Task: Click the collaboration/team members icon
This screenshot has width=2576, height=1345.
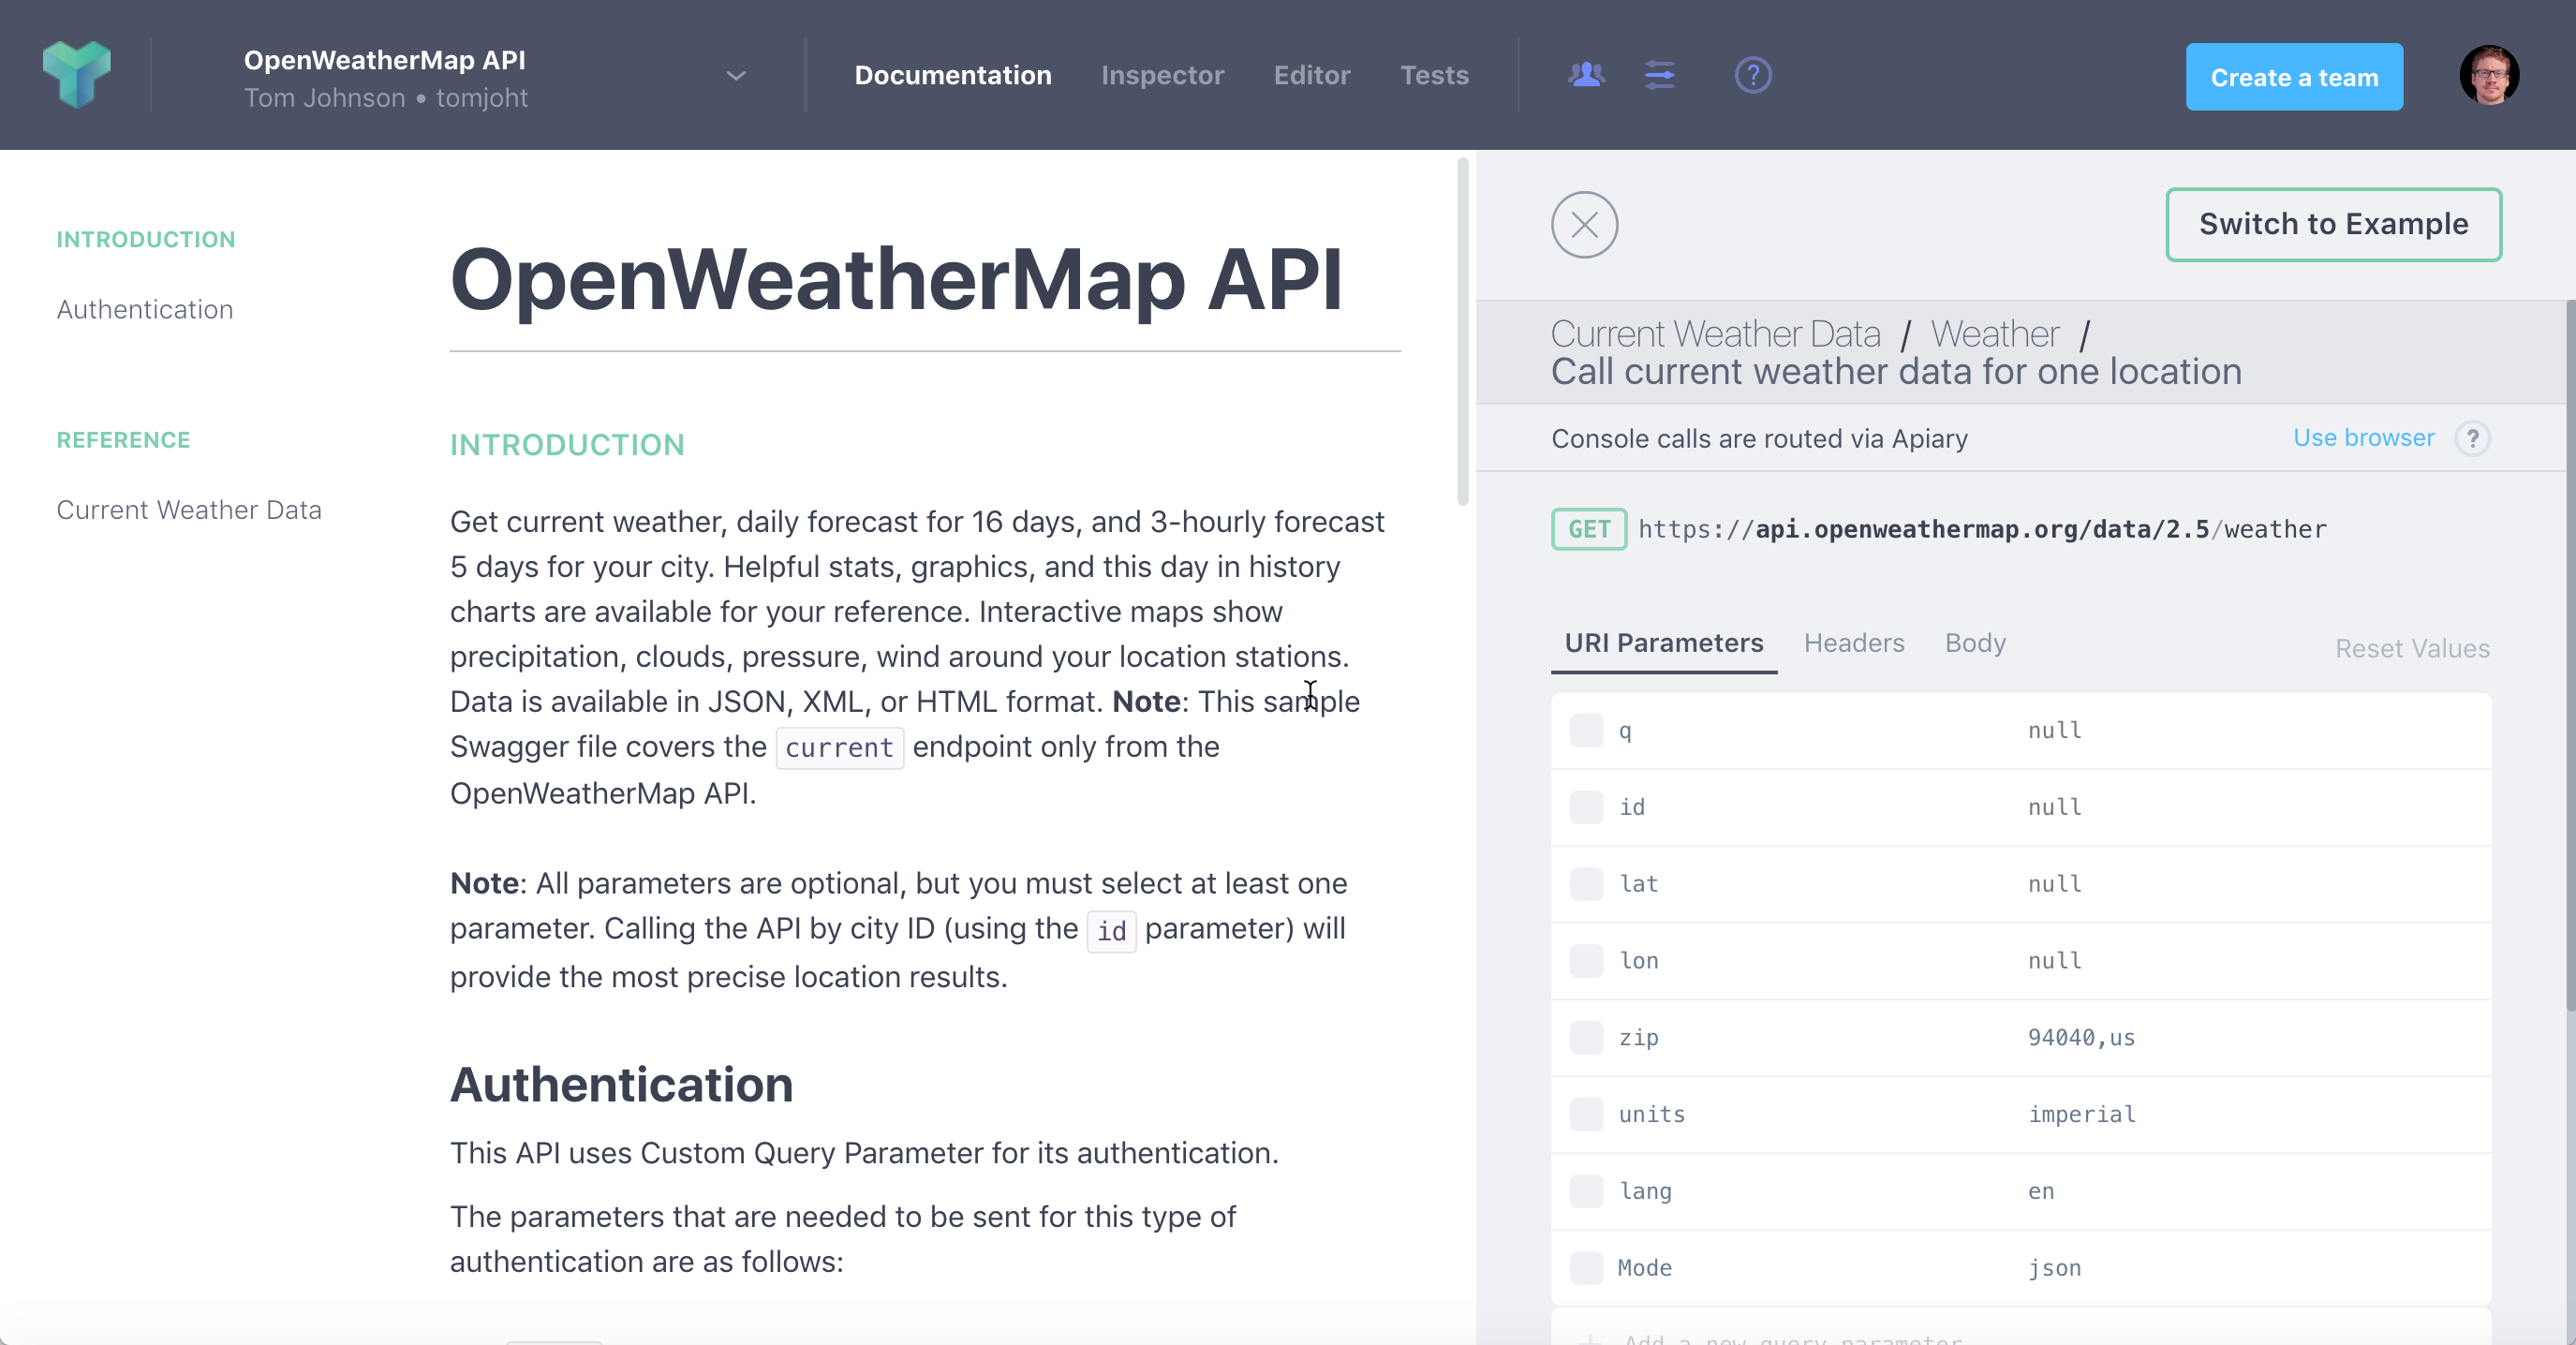Action: pos(1584,75)
